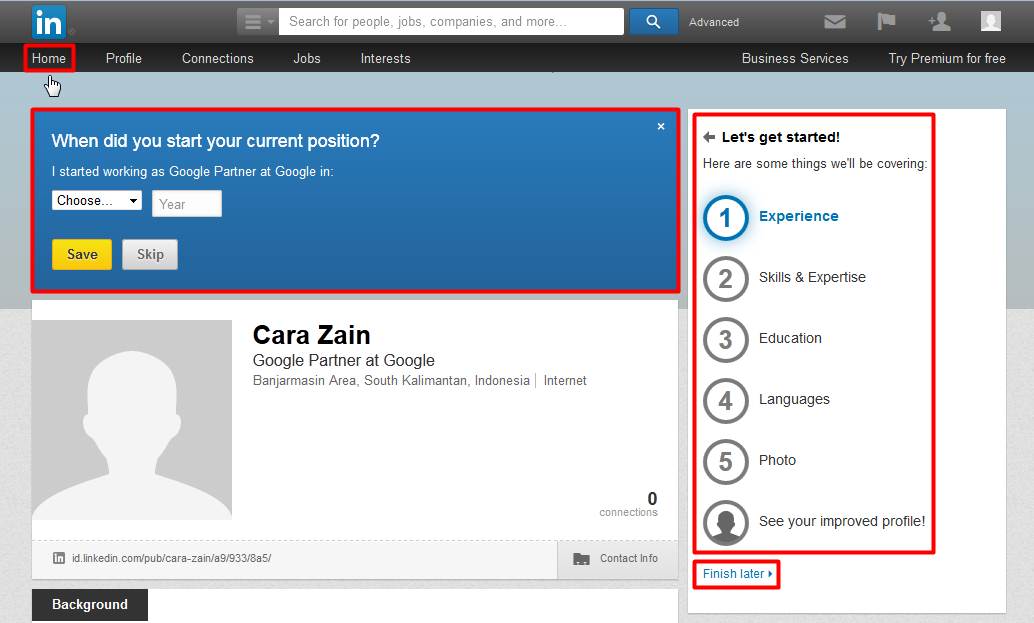
Task: Select the Education step
Action: point(790,338)
